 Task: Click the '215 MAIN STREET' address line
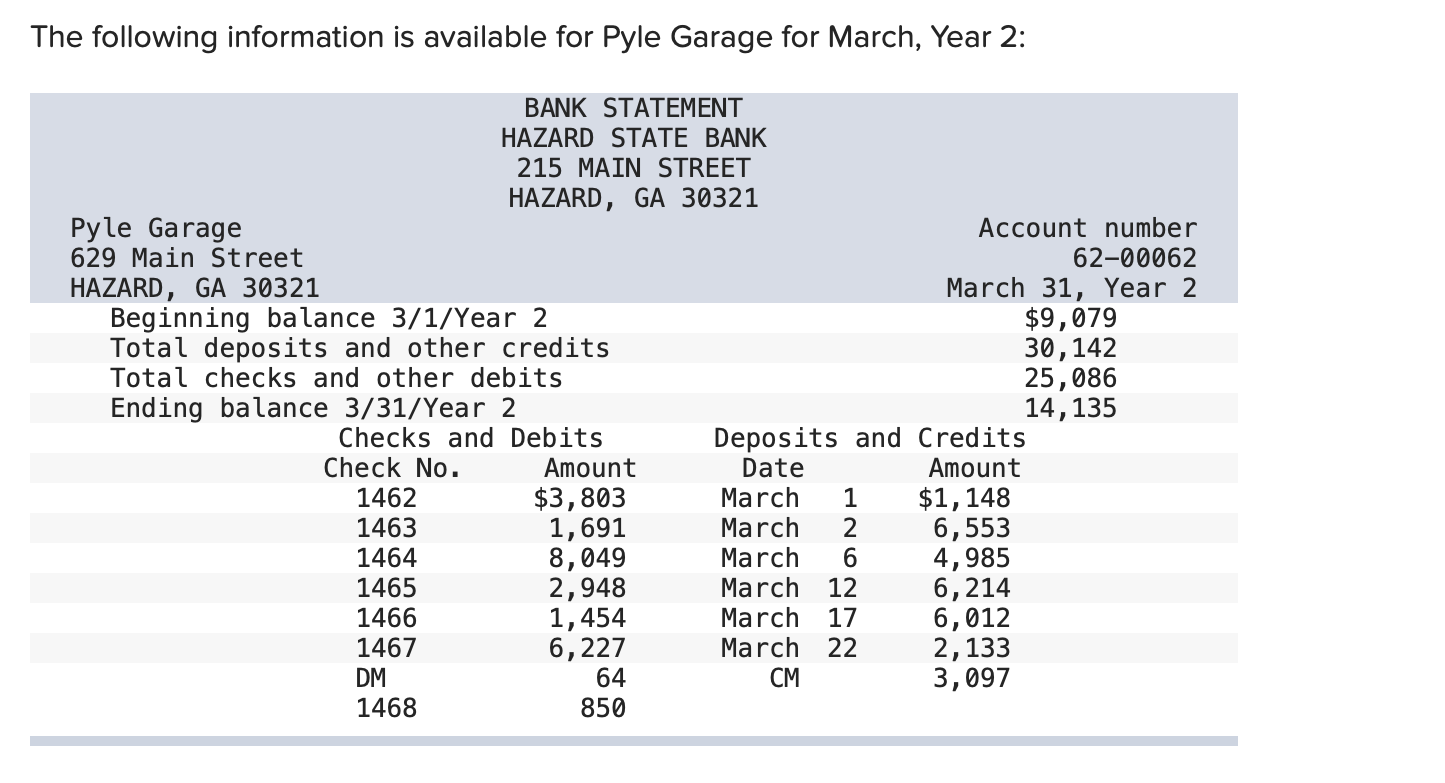(x=633, y=168)
